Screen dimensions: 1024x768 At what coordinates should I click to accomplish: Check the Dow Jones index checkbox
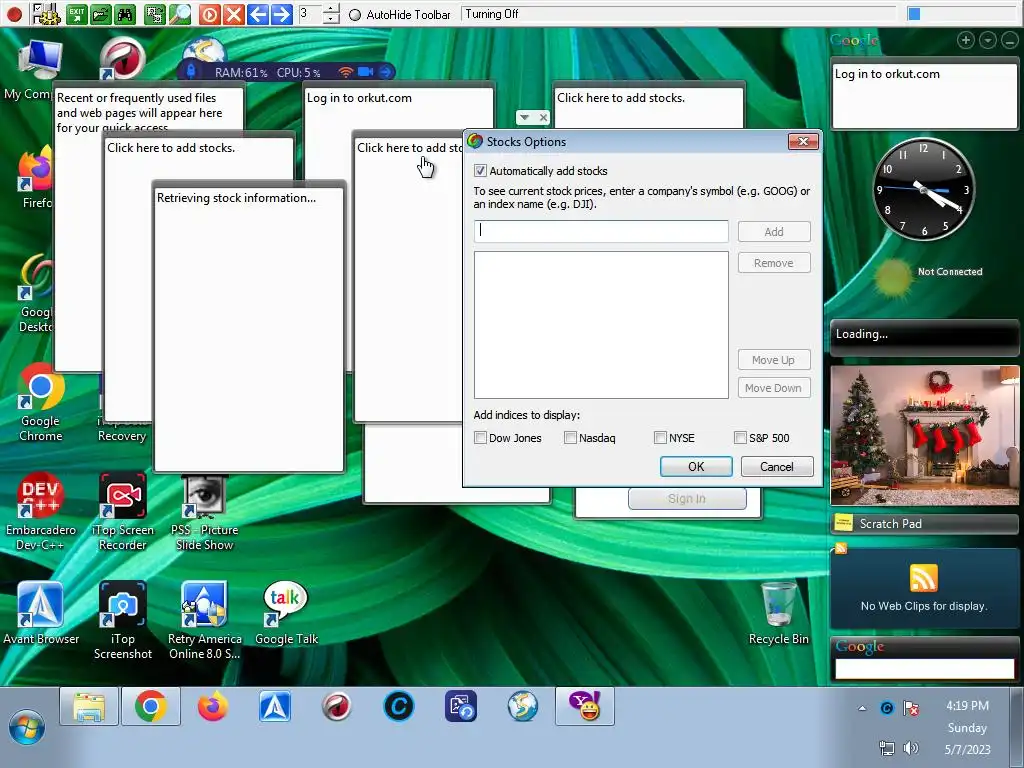[x=480, y=438]
